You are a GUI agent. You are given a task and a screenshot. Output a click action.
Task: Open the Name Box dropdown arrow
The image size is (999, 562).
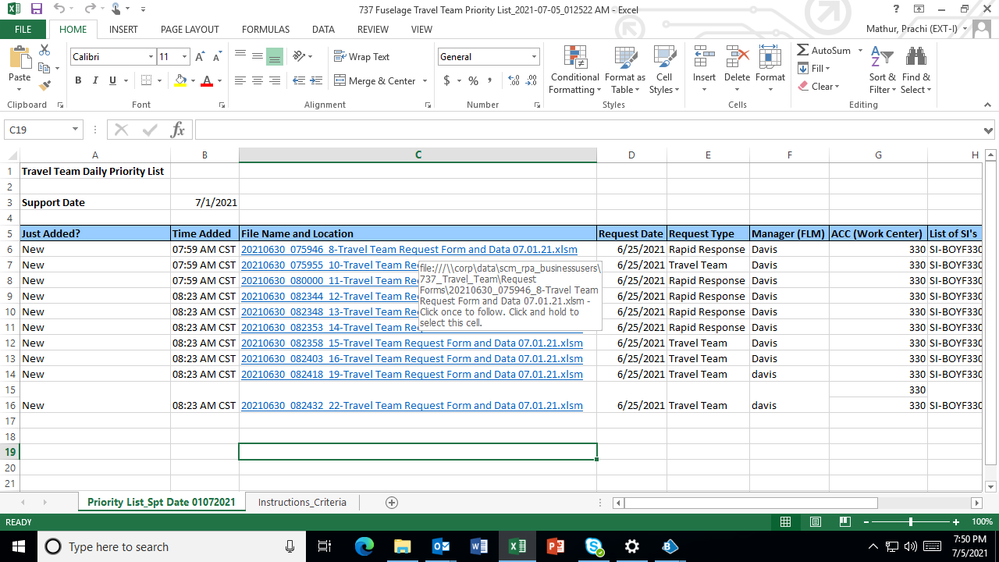point(75,130)
